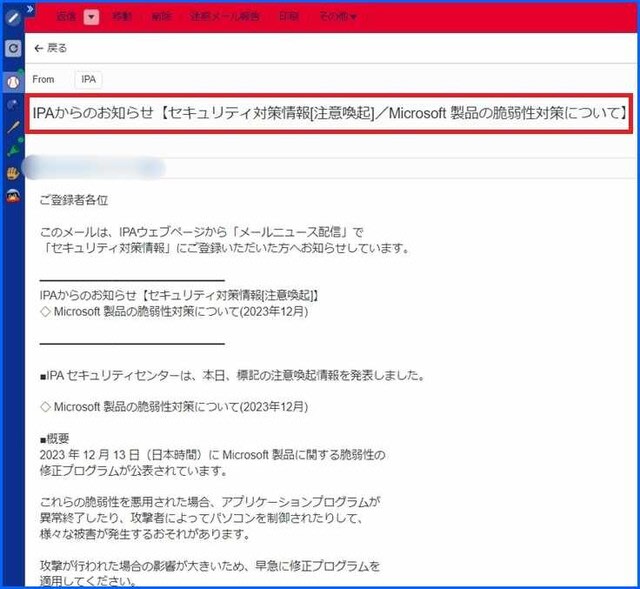The width and height of the screenshot is (640, 589).
Task: Click the 'From' label
Action: click(x=43, y=79)
